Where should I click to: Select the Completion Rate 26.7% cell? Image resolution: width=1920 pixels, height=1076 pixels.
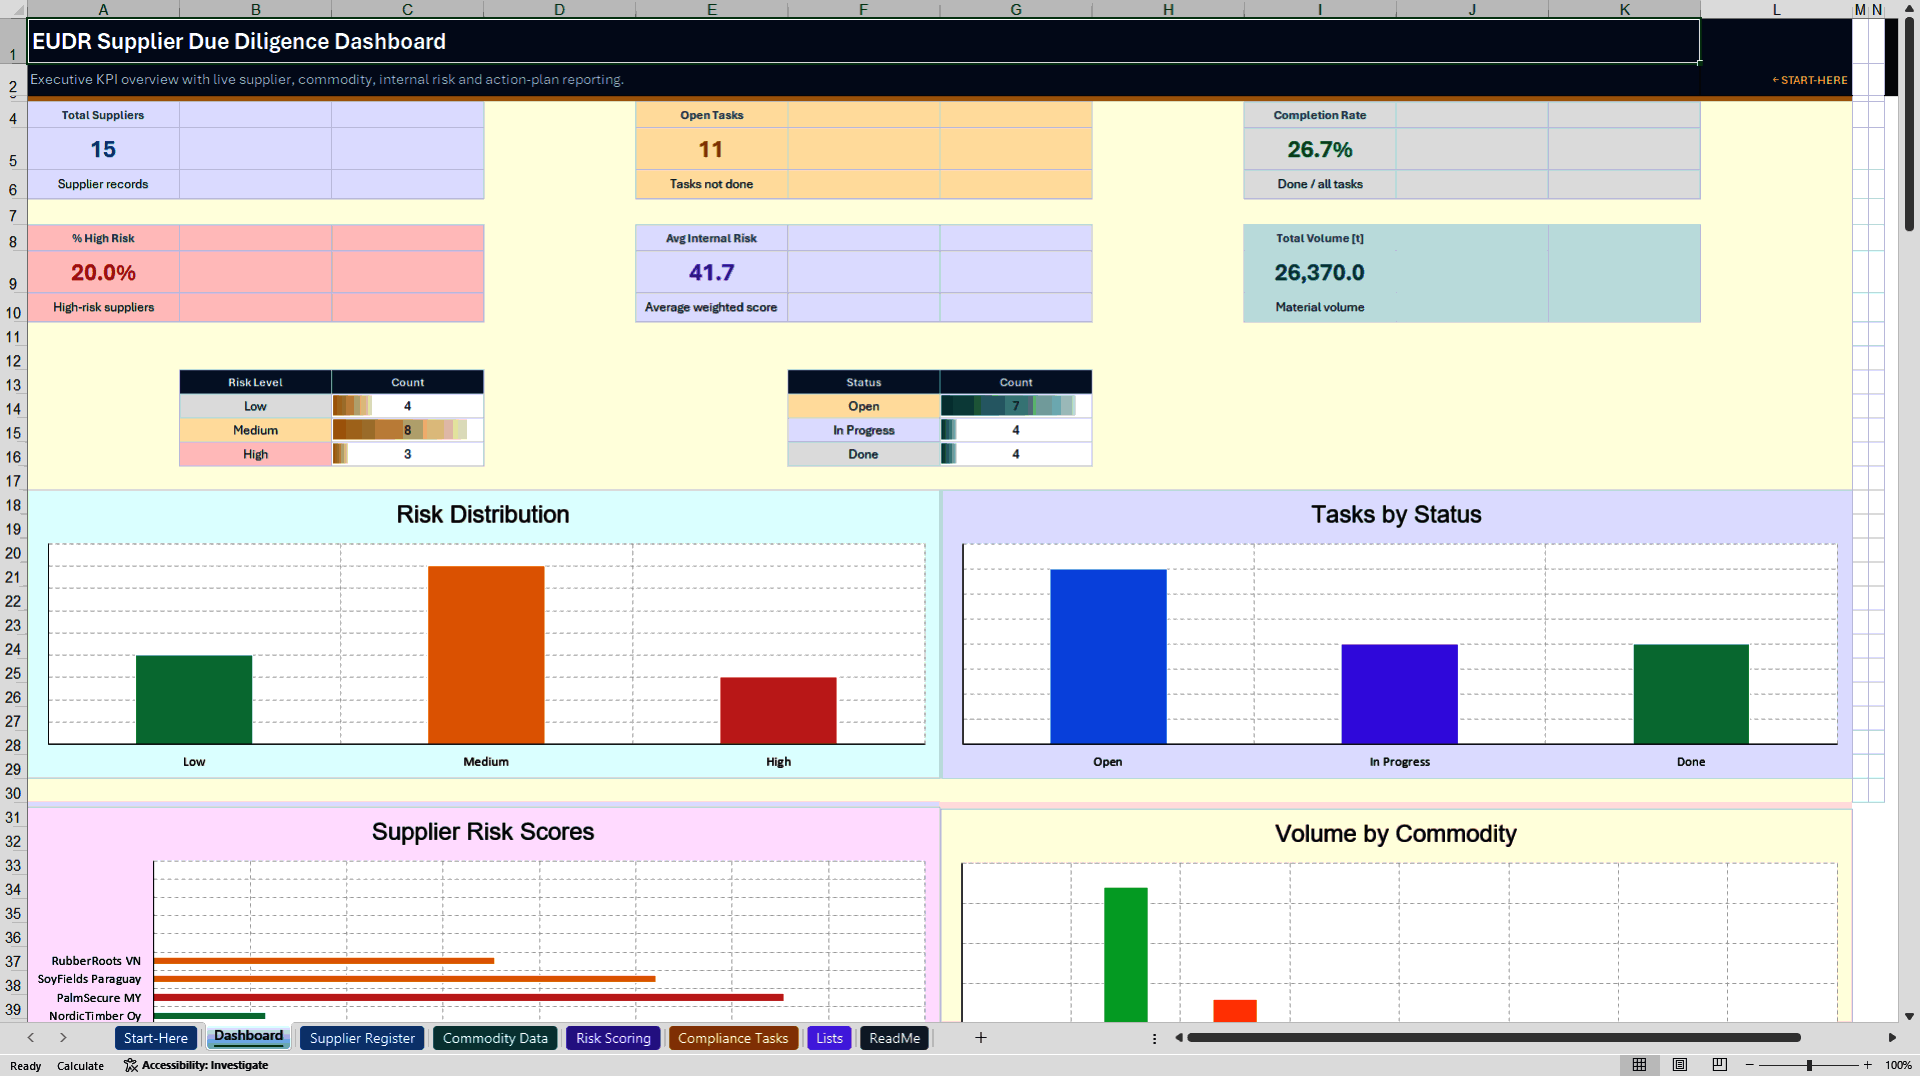click(1319, 149)
